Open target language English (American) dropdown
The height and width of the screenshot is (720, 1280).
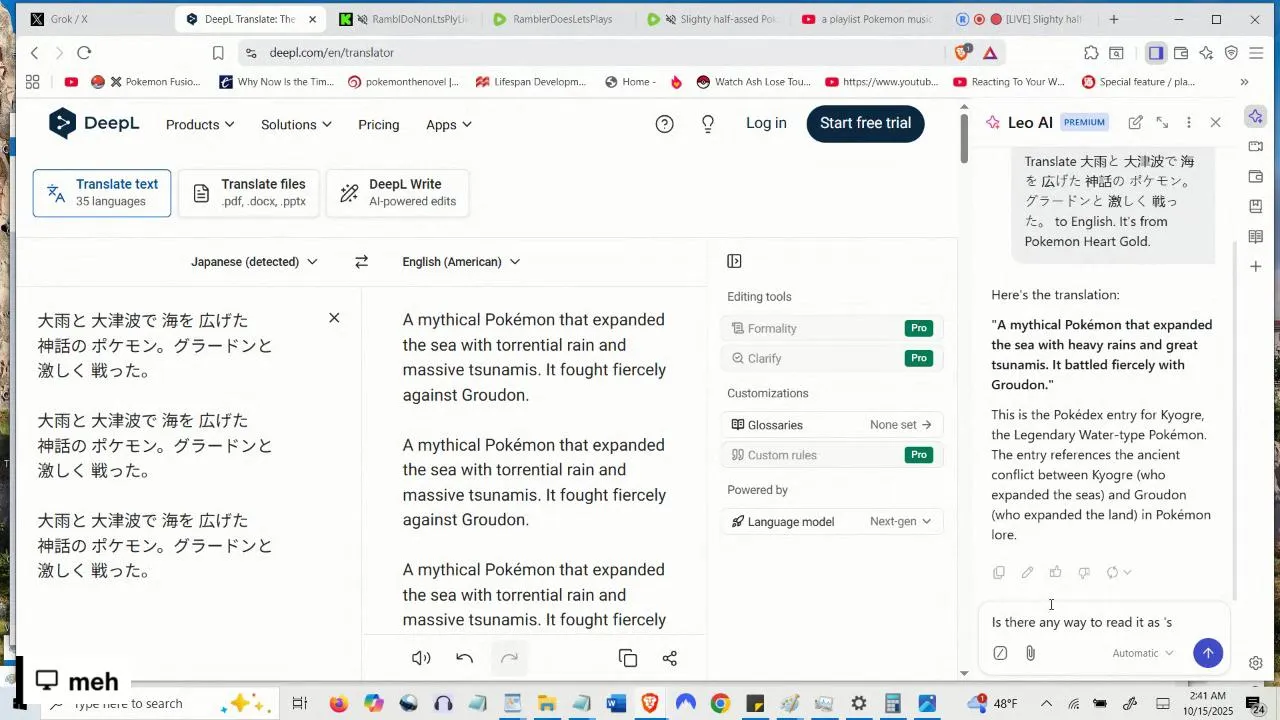pyautogui.click(x=461, y=262)
